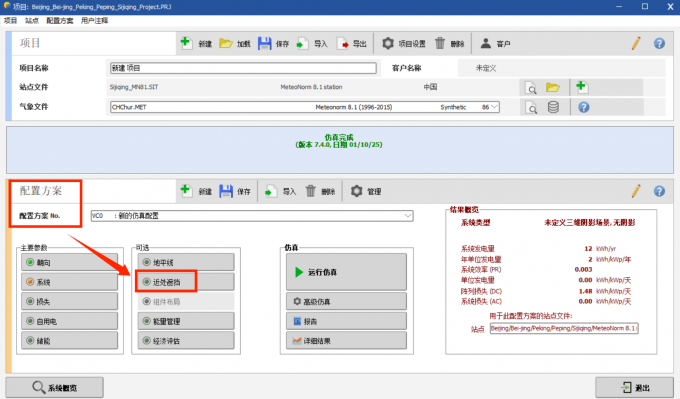This screenshot has height=399, width=680.
Task: Open Advanced Simulation (高级仿真) button
Action: (347, 301)
